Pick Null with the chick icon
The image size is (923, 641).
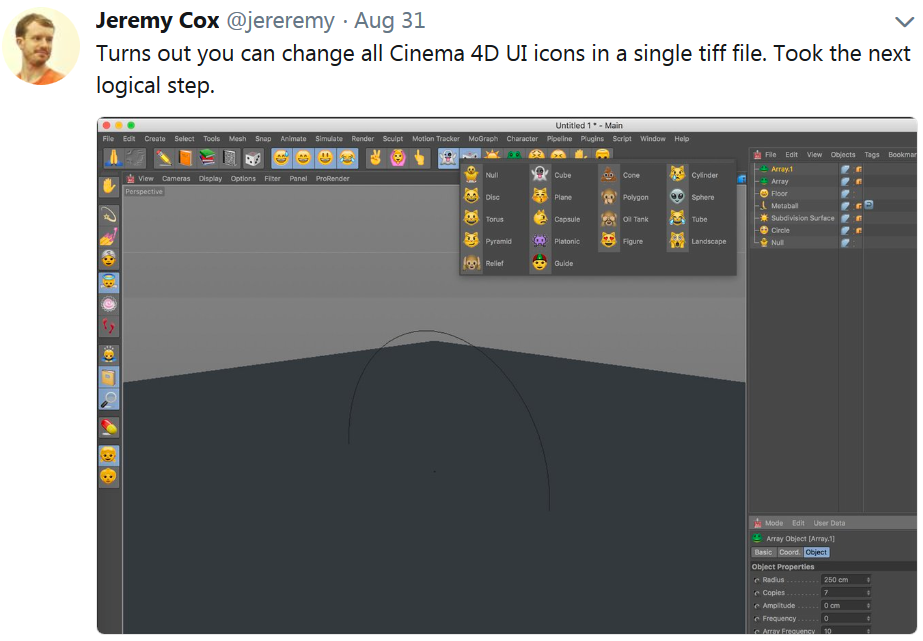click(x=471, y=174)
